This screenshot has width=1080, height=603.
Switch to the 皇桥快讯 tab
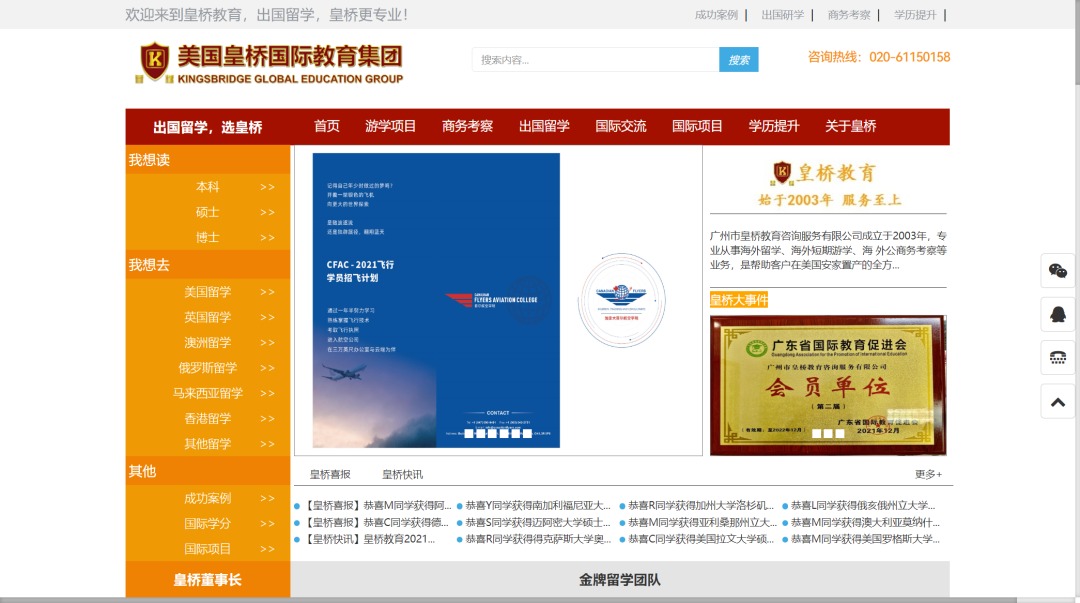402,474
